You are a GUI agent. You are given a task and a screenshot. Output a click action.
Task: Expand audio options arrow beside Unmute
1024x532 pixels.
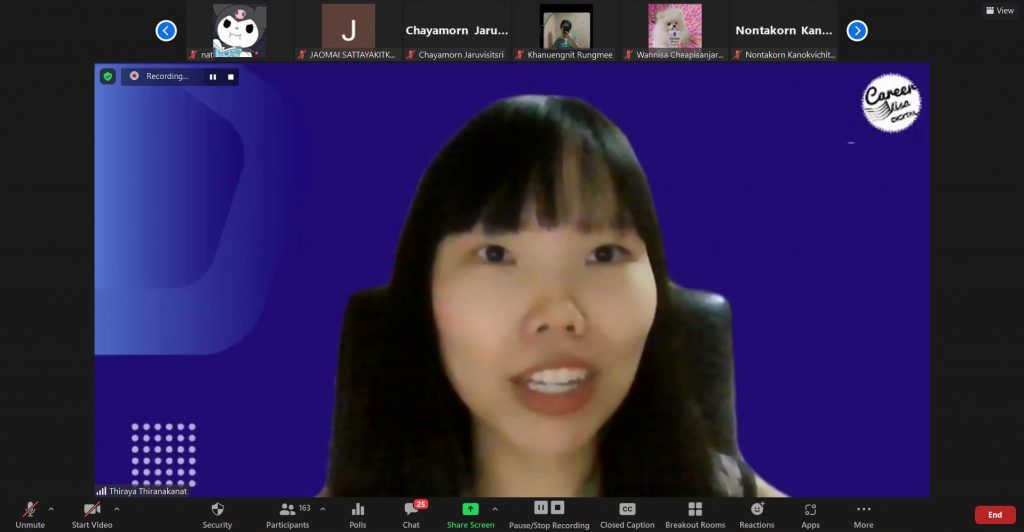click(51, 508)
